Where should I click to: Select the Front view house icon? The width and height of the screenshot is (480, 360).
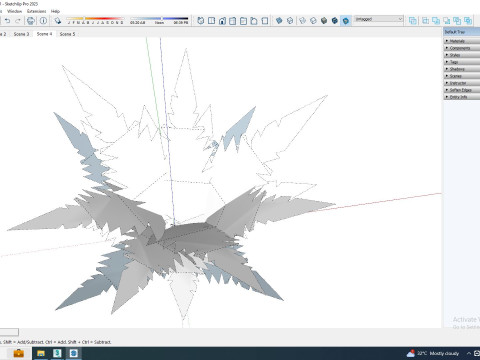[222, 21]
